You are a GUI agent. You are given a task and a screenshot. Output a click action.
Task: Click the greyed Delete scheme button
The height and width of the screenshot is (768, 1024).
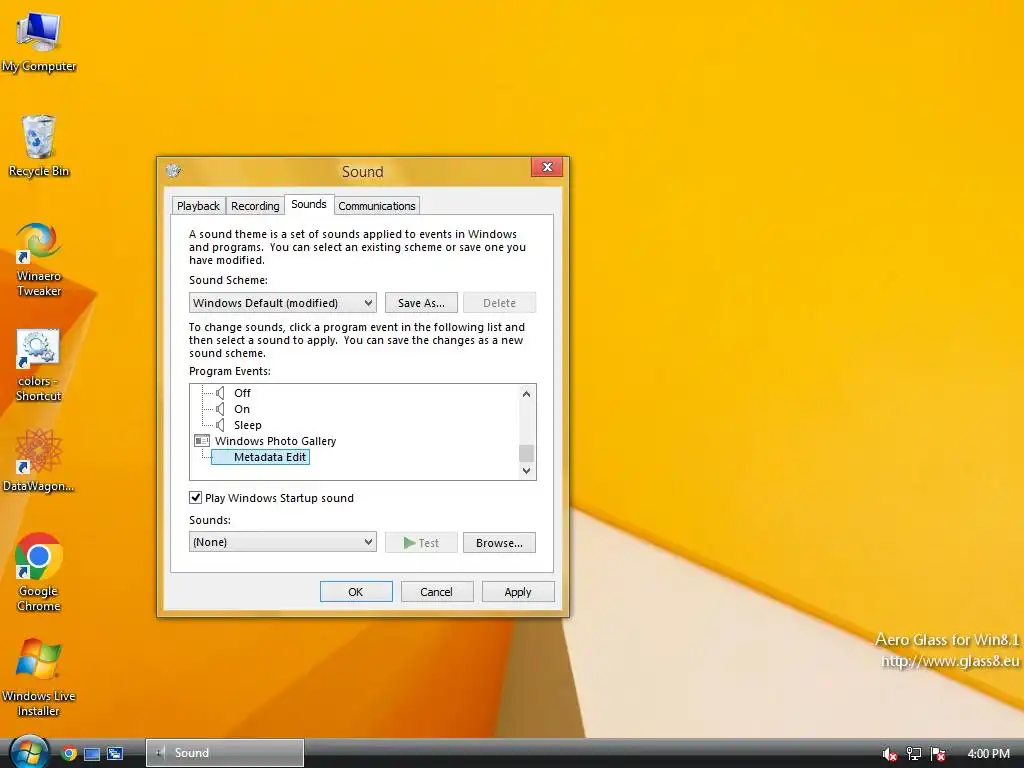(x=500, y=303)
